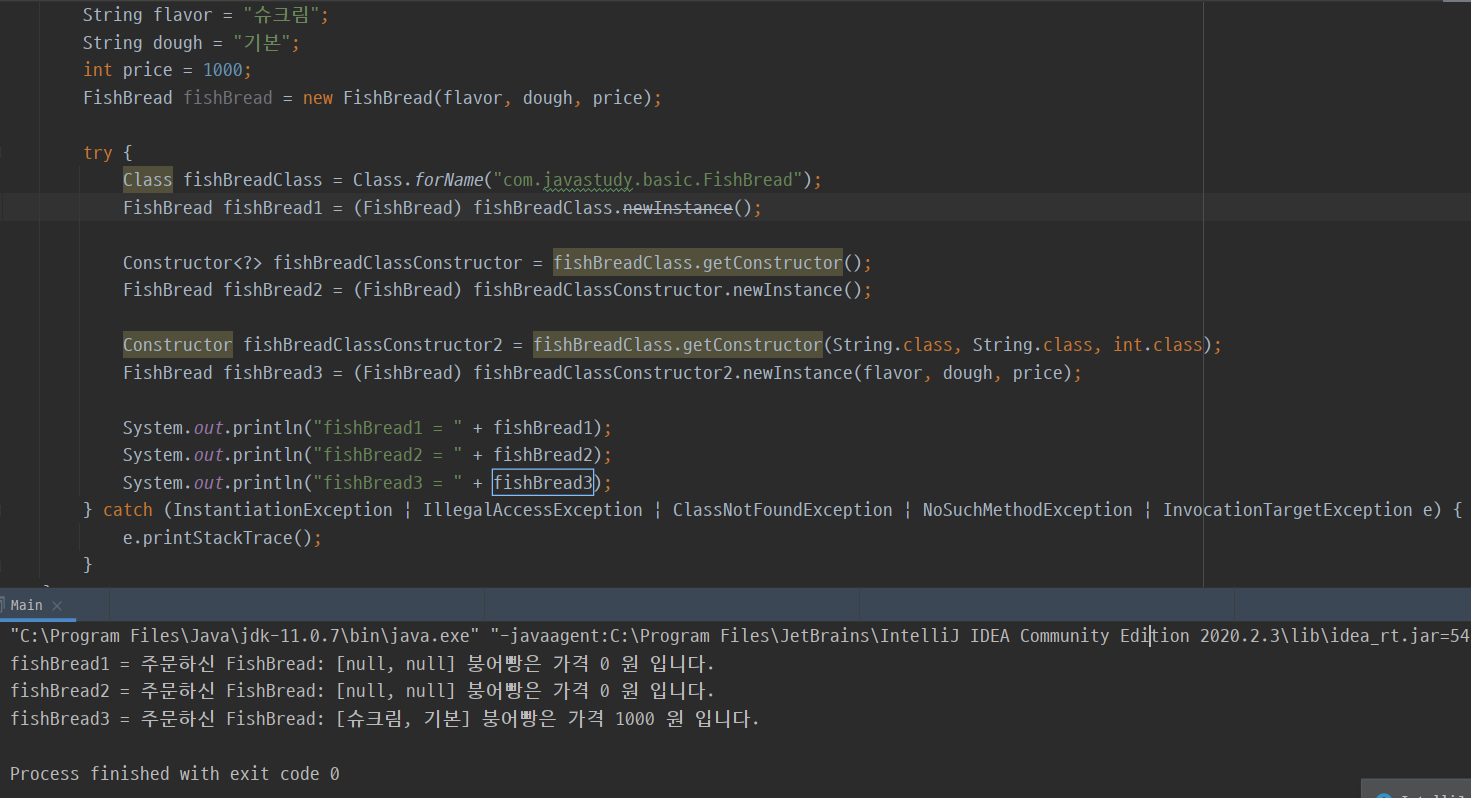Collapse the try block fold marker
This screenshot has width=1471, height=798.
pyautogui.click(x=3, y=153)
